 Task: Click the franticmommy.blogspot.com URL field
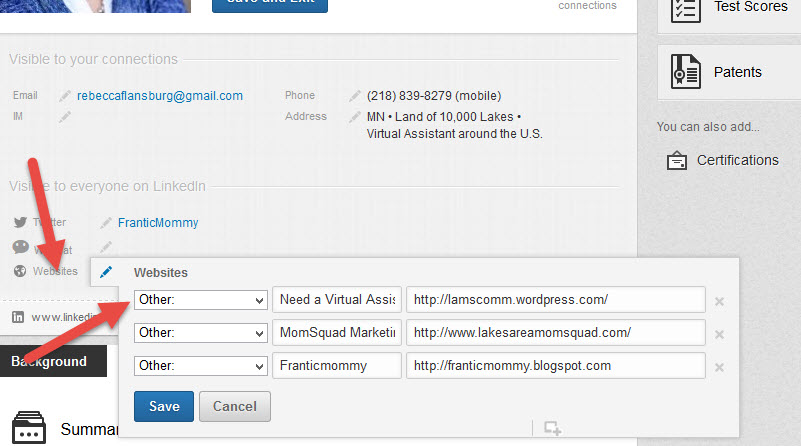(556, 366)
